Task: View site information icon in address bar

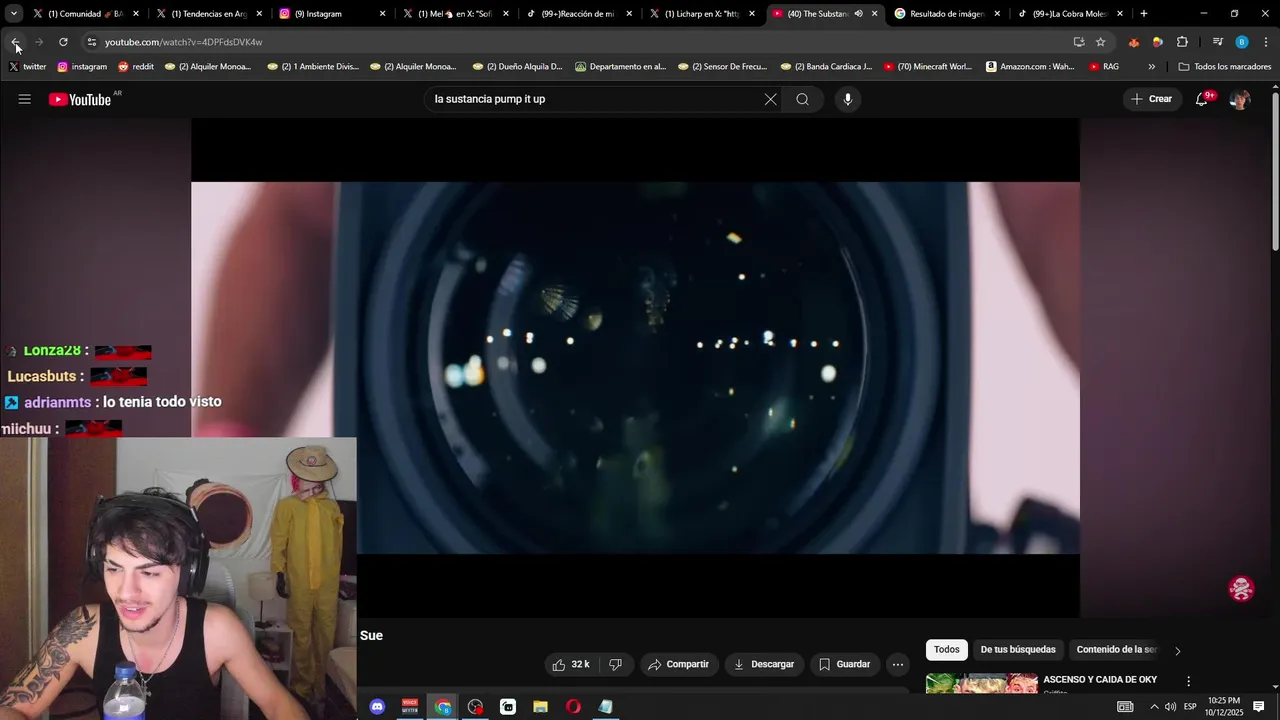Action: coord(92,42)
